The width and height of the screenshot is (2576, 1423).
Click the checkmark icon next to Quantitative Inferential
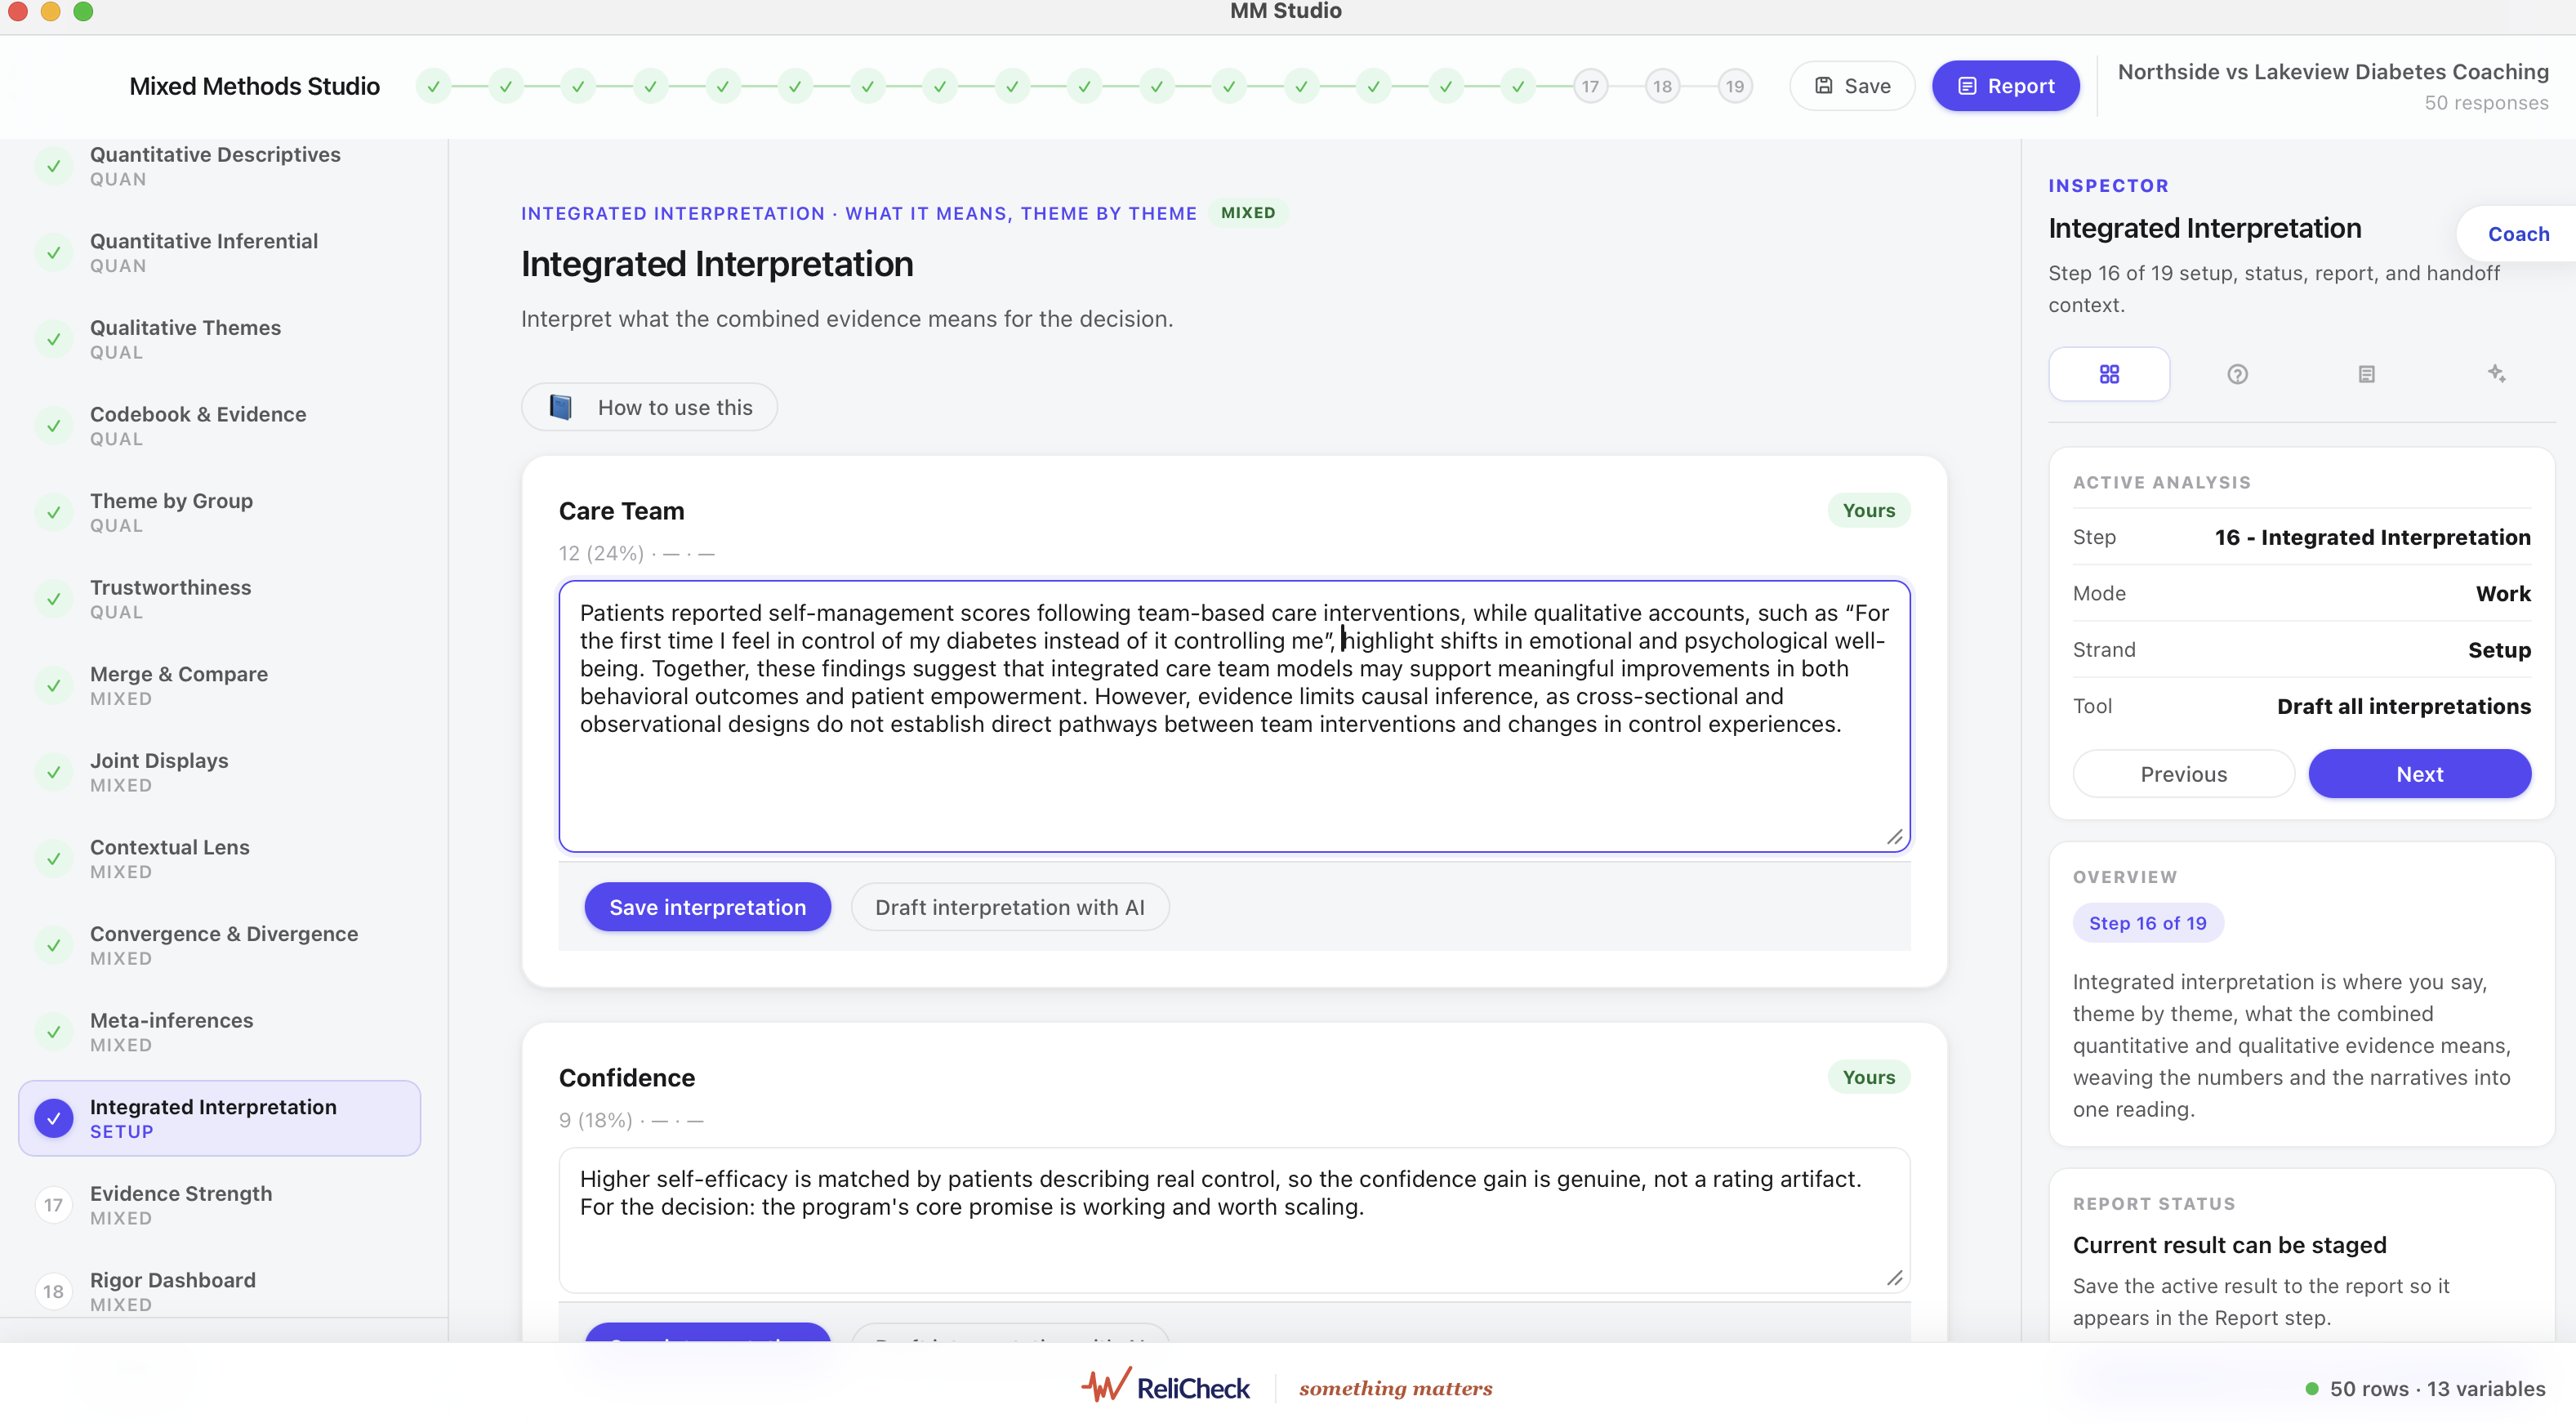(54, 253)
